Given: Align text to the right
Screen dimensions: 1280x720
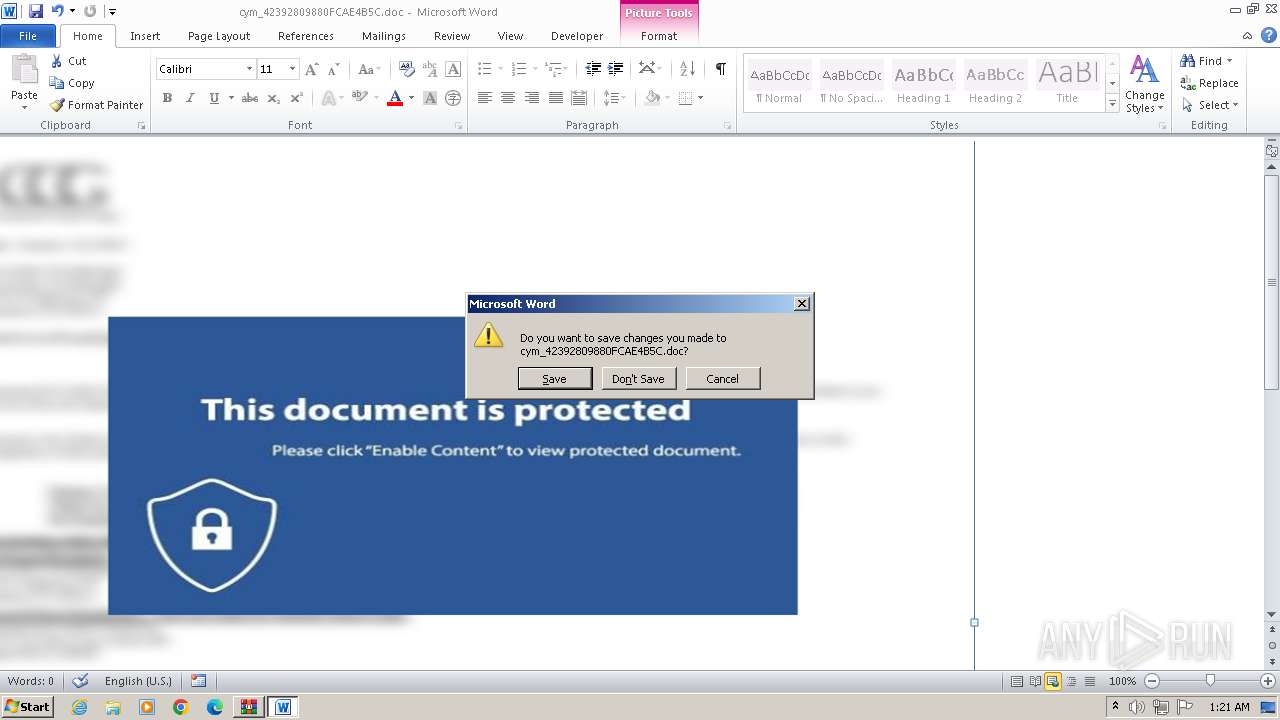Looking at the screenshot, I should 532,98.
